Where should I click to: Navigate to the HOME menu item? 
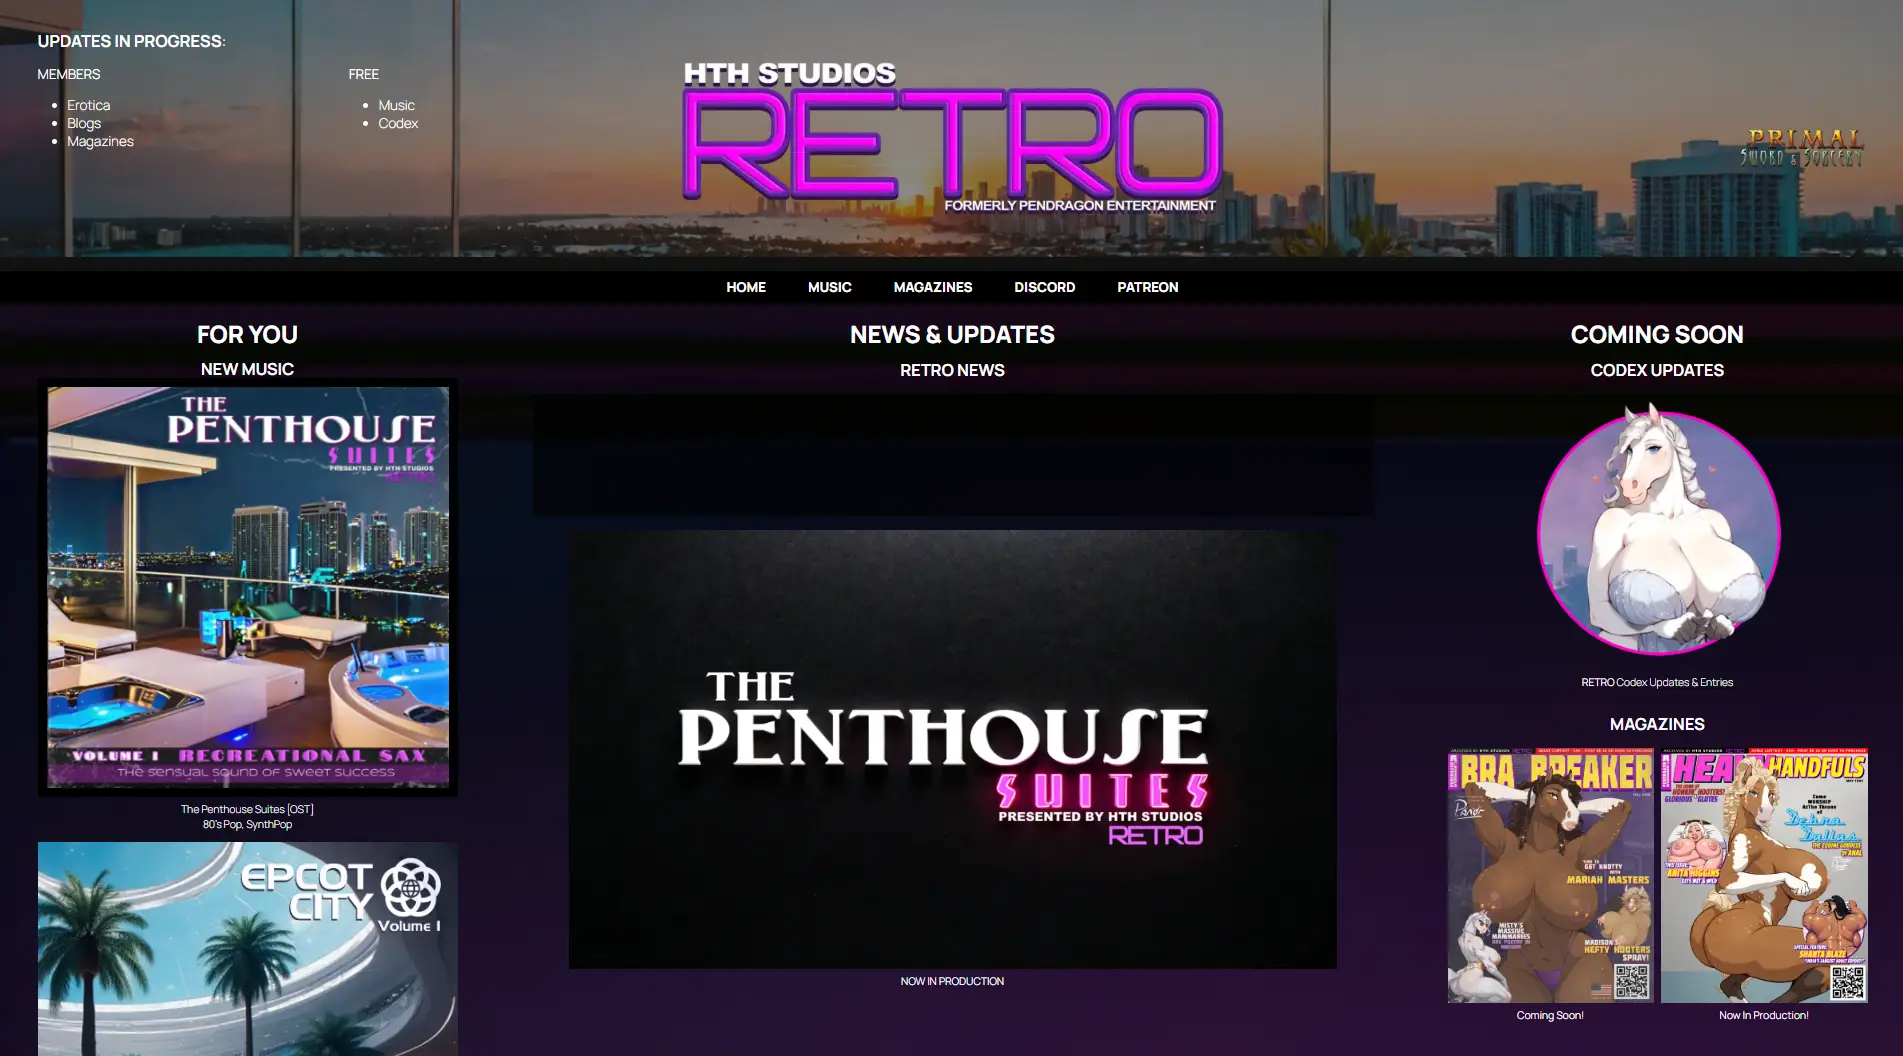(x=745, y=287)
